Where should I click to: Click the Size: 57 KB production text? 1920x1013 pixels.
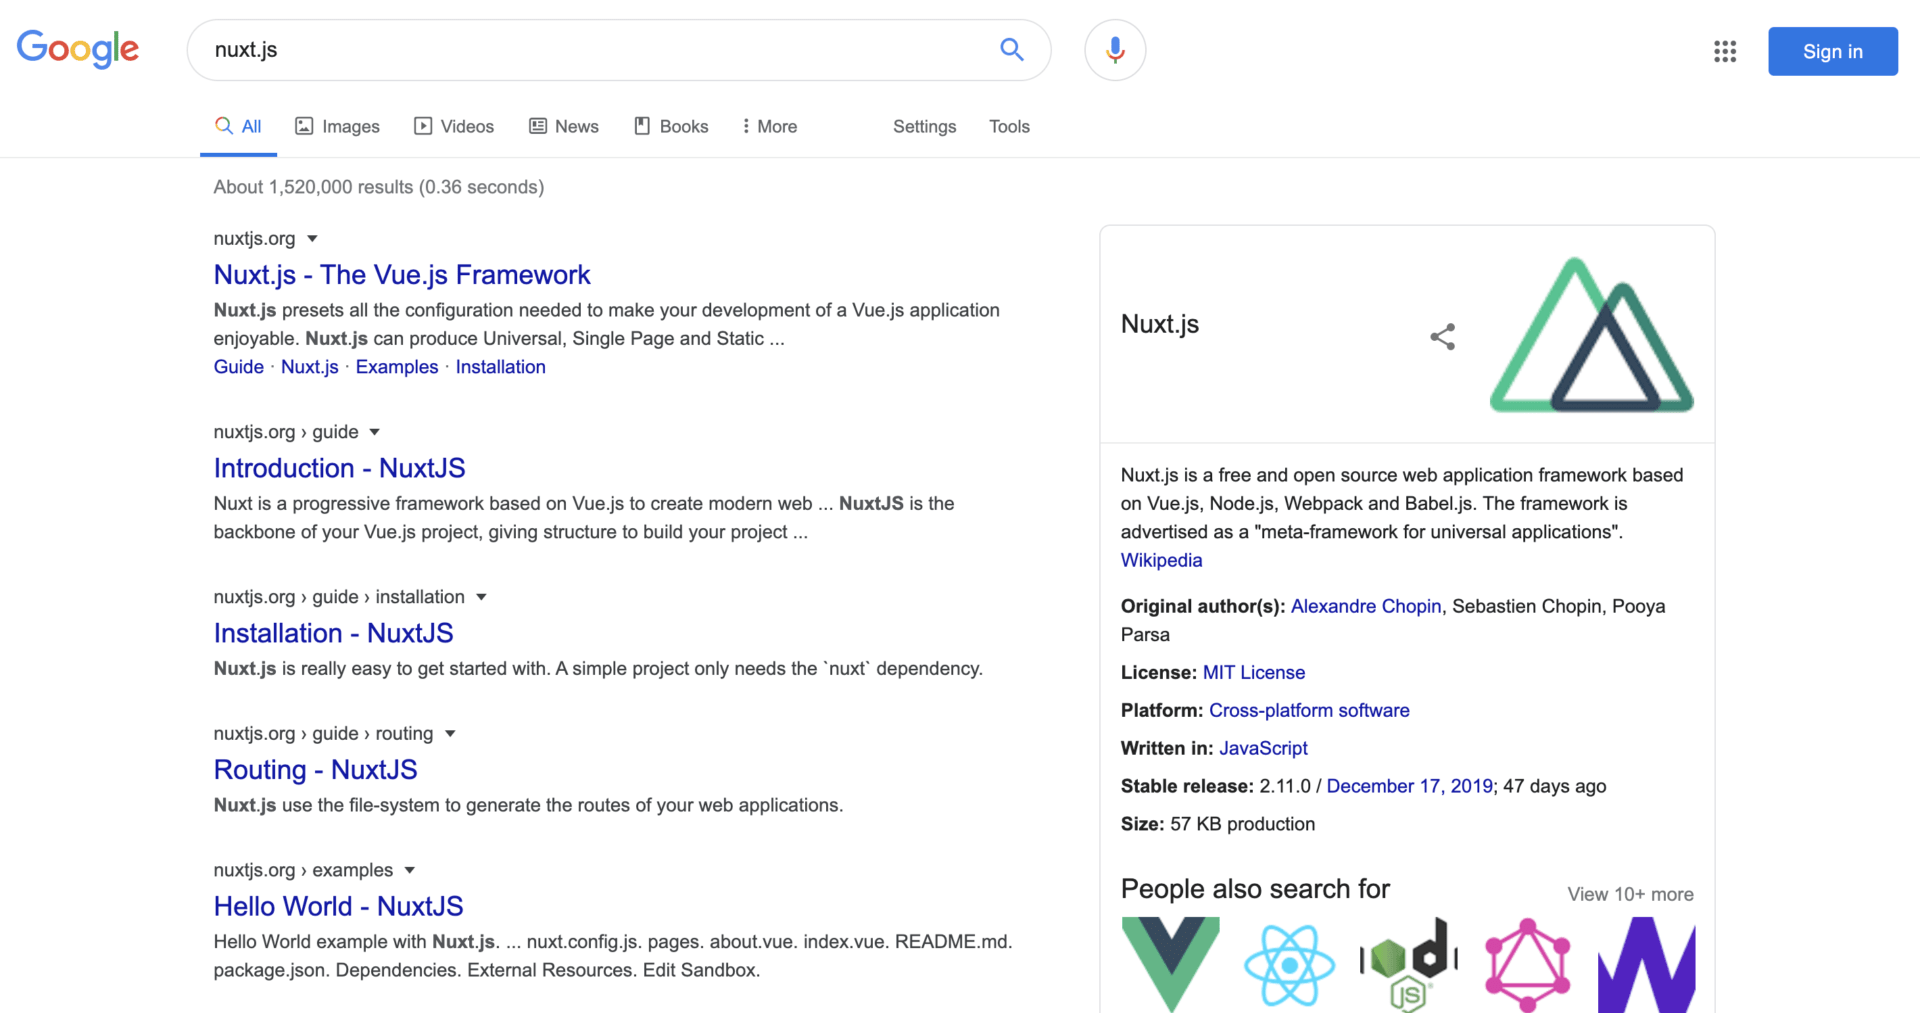click(1218, 825)
